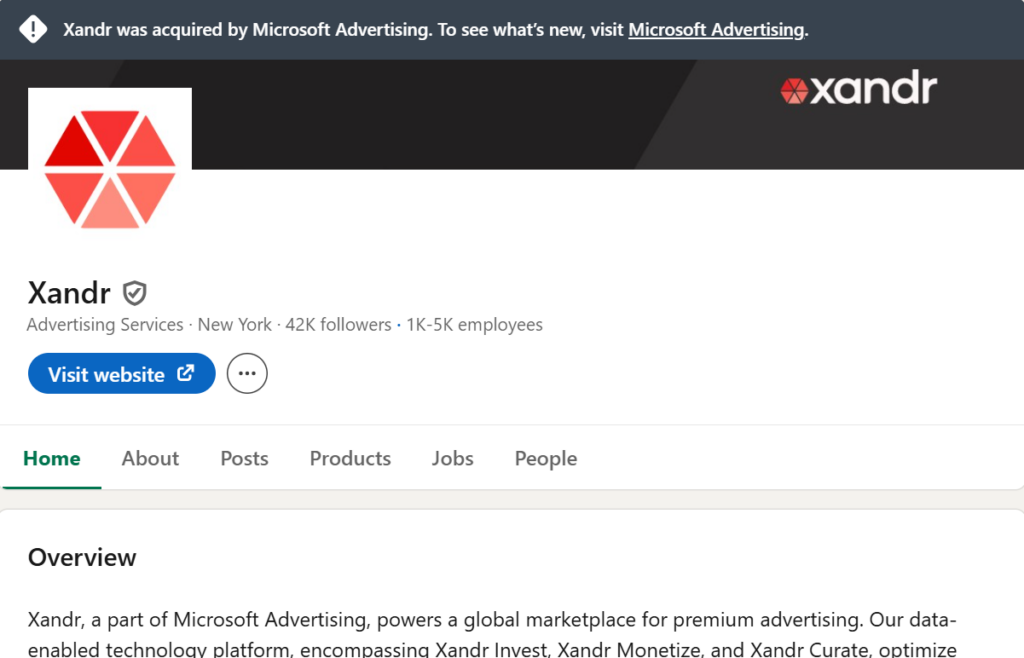The width and height of the screenshot is (1024, 658).
Task: Select the Home tab
Action: tap(52, 458)
